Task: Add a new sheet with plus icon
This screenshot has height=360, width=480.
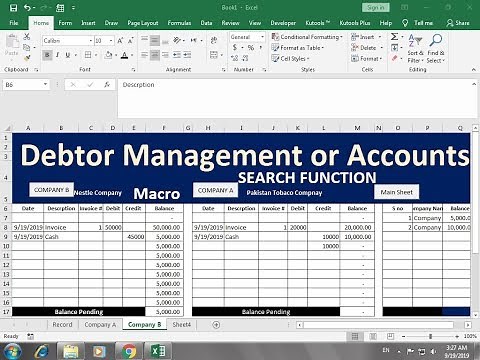Action: coord(216,324)
